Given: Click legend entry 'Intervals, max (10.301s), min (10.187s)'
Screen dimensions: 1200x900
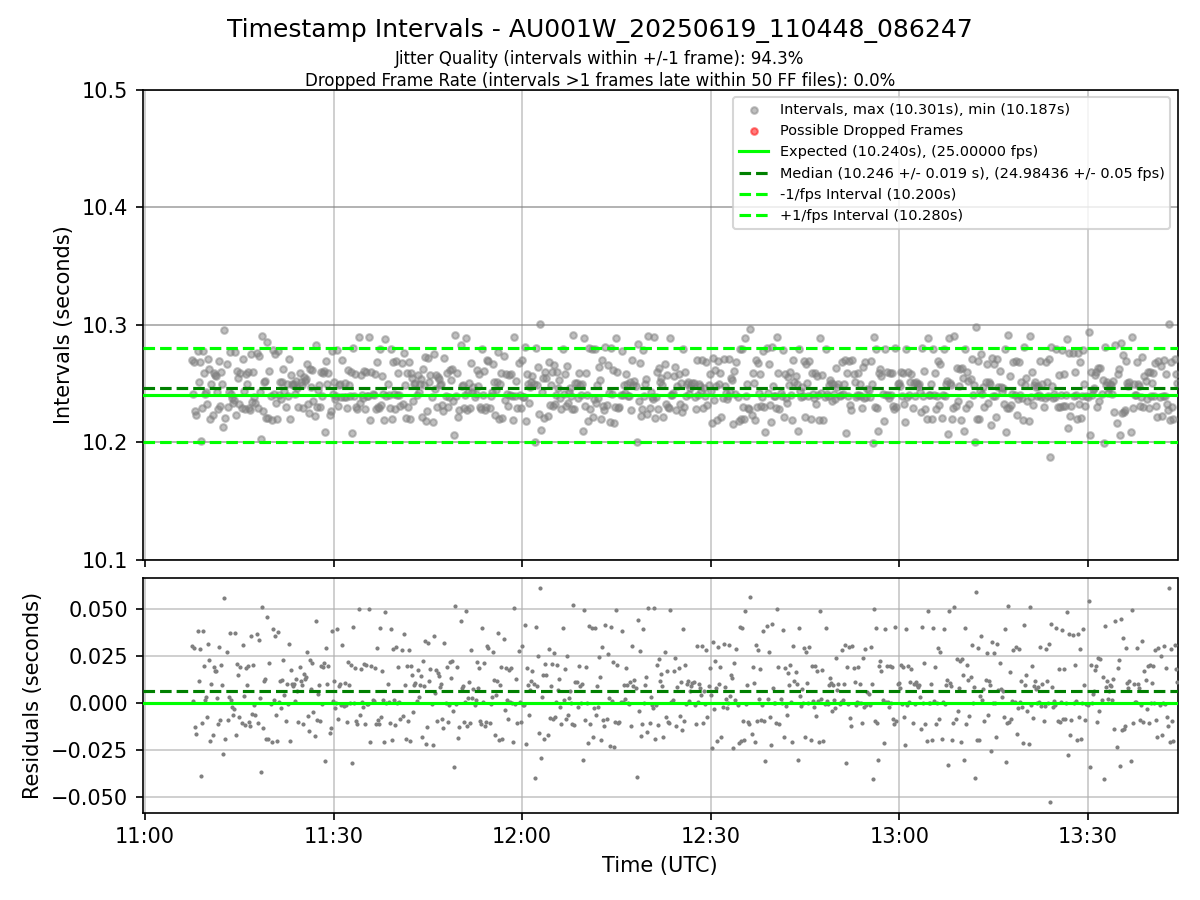Looking at the screenshot, I should click(x=924, y=109).
